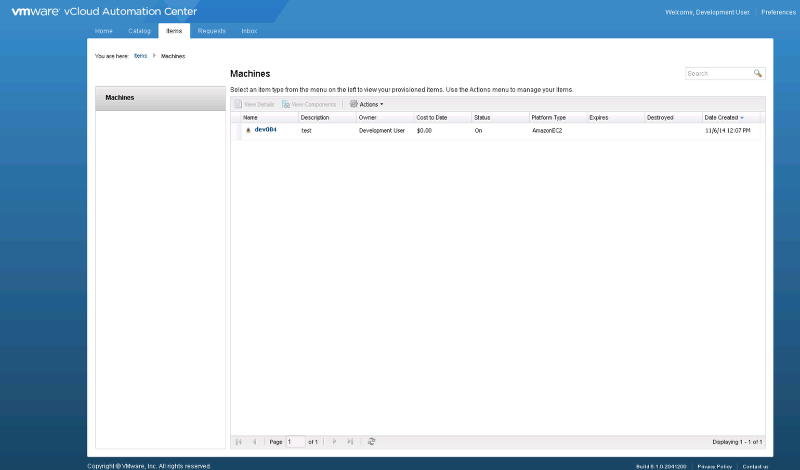Go to the Inbox tab
This screenshot has width=800, height=470.
(249, 31)
